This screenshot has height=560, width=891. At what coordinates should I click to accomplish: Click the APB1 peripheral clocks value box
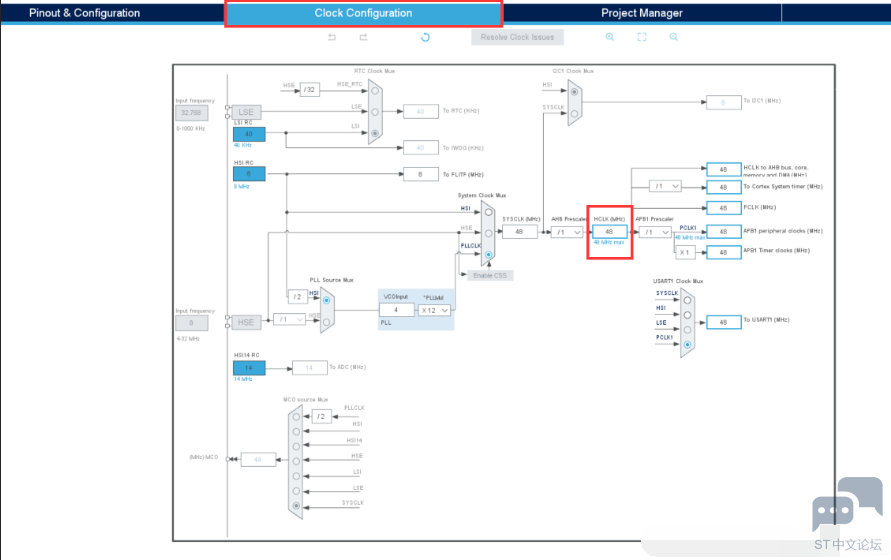coord(724,231)
